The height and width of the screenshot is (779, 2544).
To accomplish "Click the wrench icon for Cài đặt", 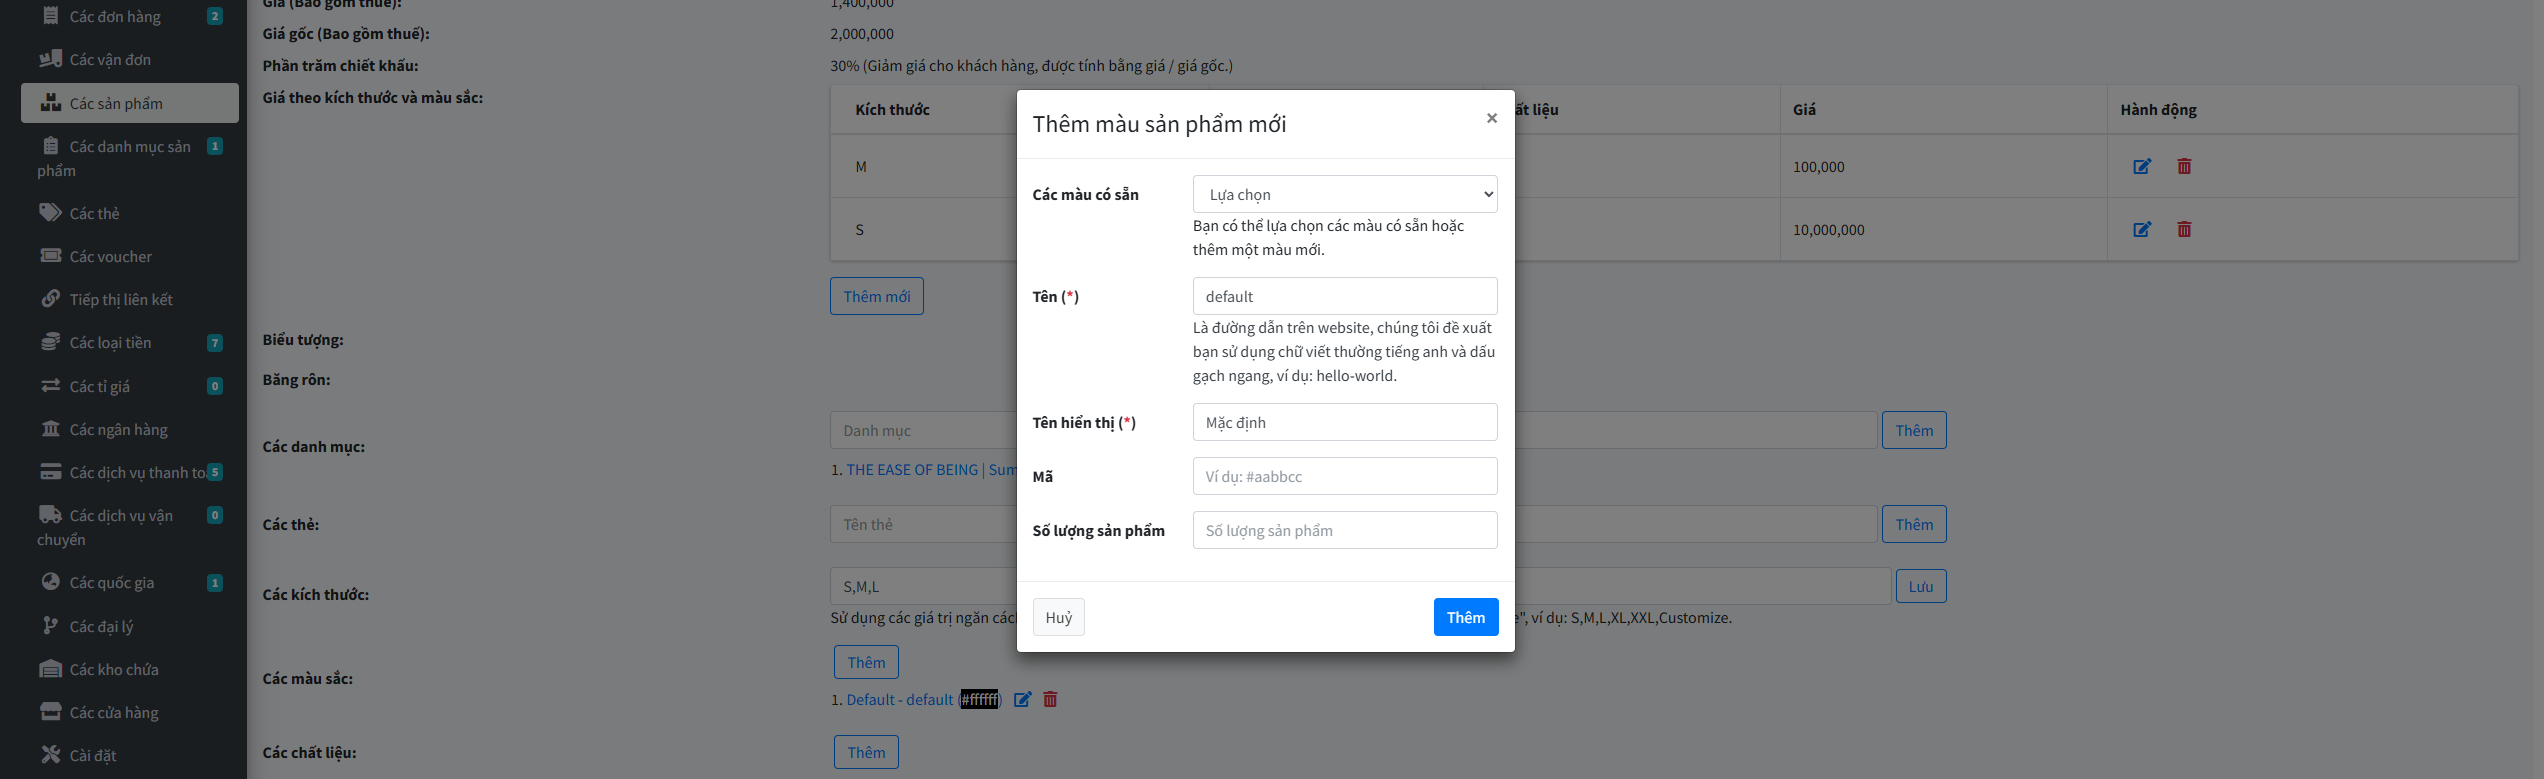I will click(x=50, y=755).
